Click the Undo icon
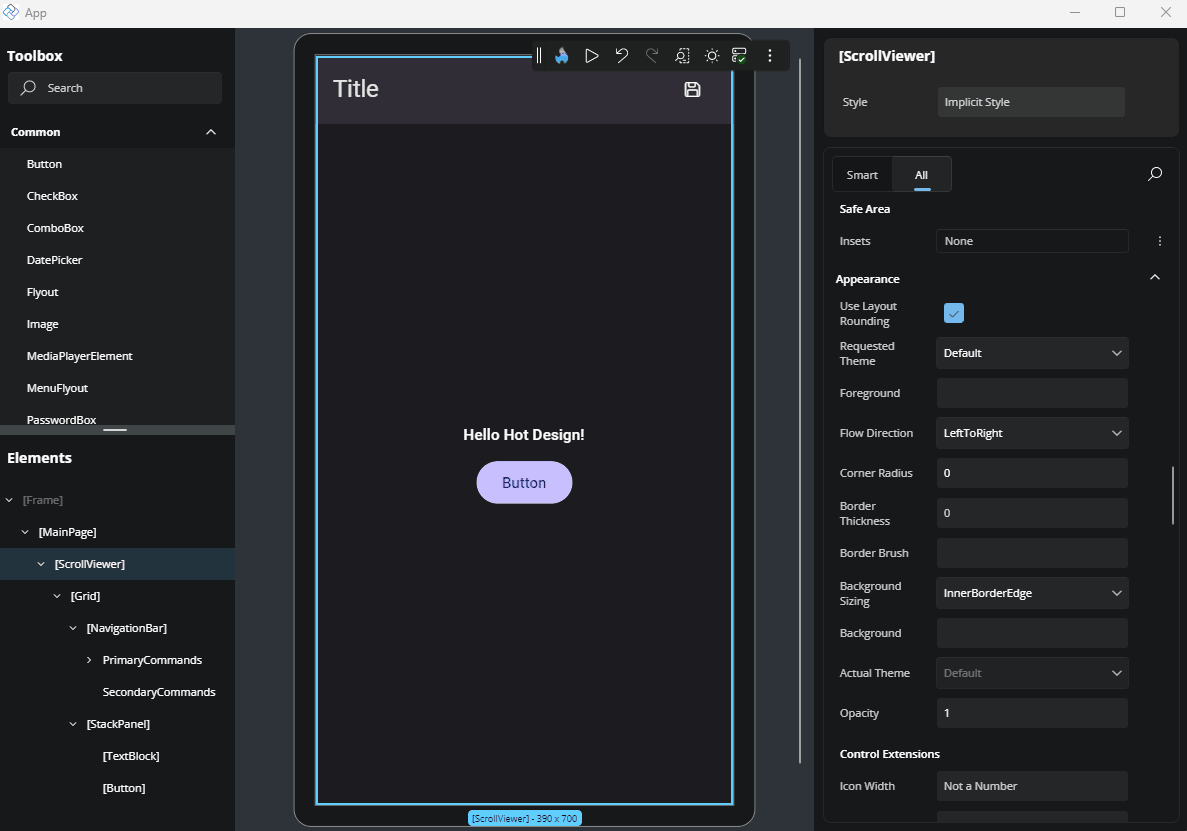 pyautogui.click(x=621, y=55)
